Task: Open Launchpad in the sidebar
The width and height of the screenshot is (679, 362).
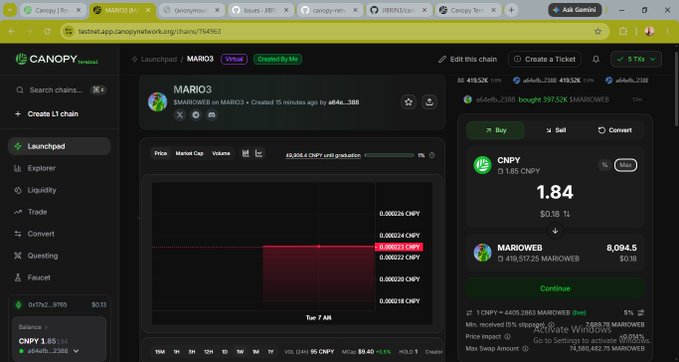Action: click(x=59, y=146)
